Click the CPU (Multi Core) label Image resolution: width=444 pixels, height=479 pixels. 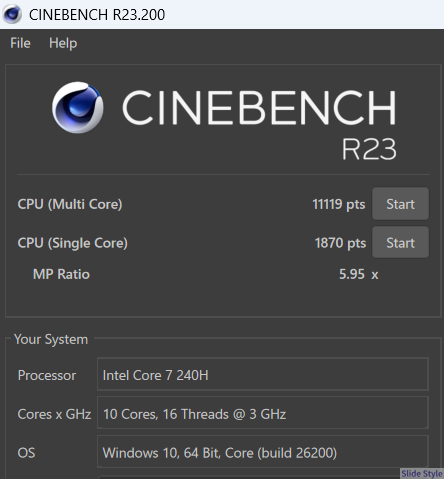(70, 204)
